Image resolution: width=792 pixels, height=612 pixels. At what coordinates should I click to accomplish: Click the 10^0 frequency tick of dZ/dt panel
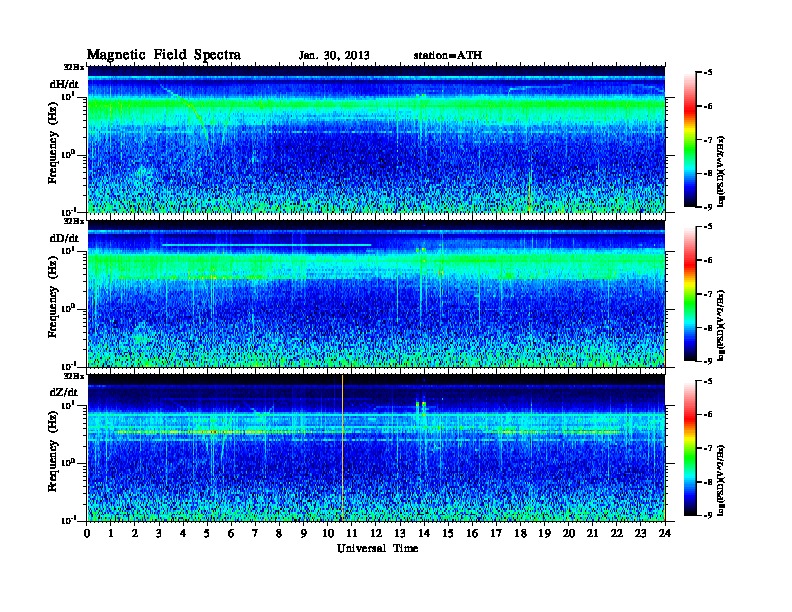(68, 462)
